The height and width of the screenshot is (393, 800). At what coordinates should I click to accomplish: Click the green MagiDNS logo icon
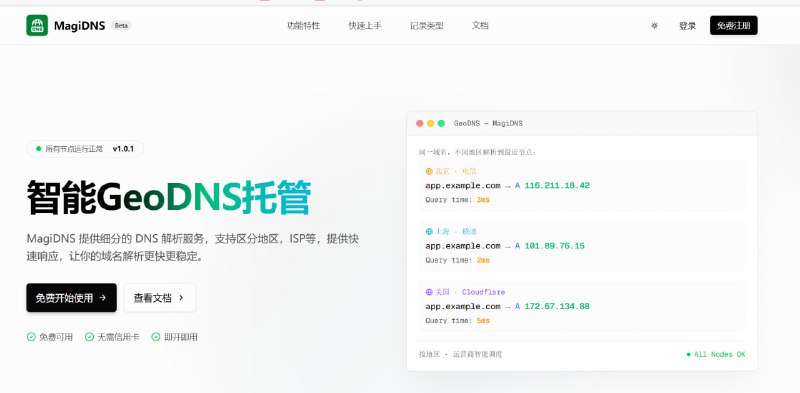(37, 26)
